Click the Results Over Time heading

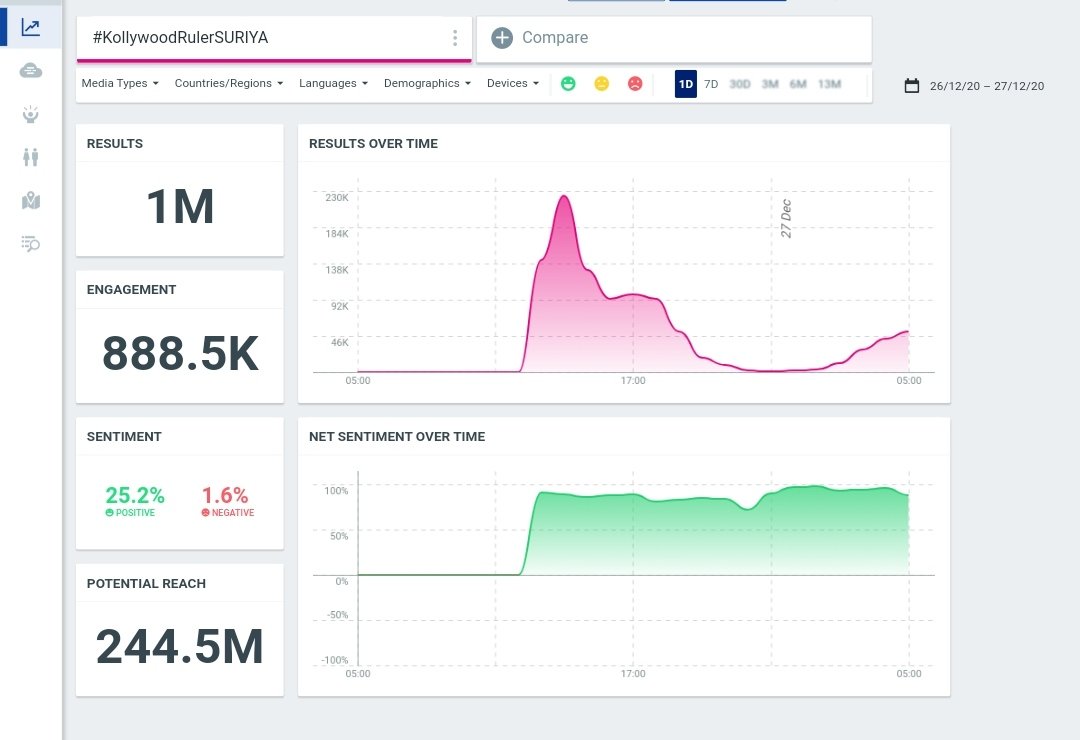pyautogui.click(x=373, y=143)
